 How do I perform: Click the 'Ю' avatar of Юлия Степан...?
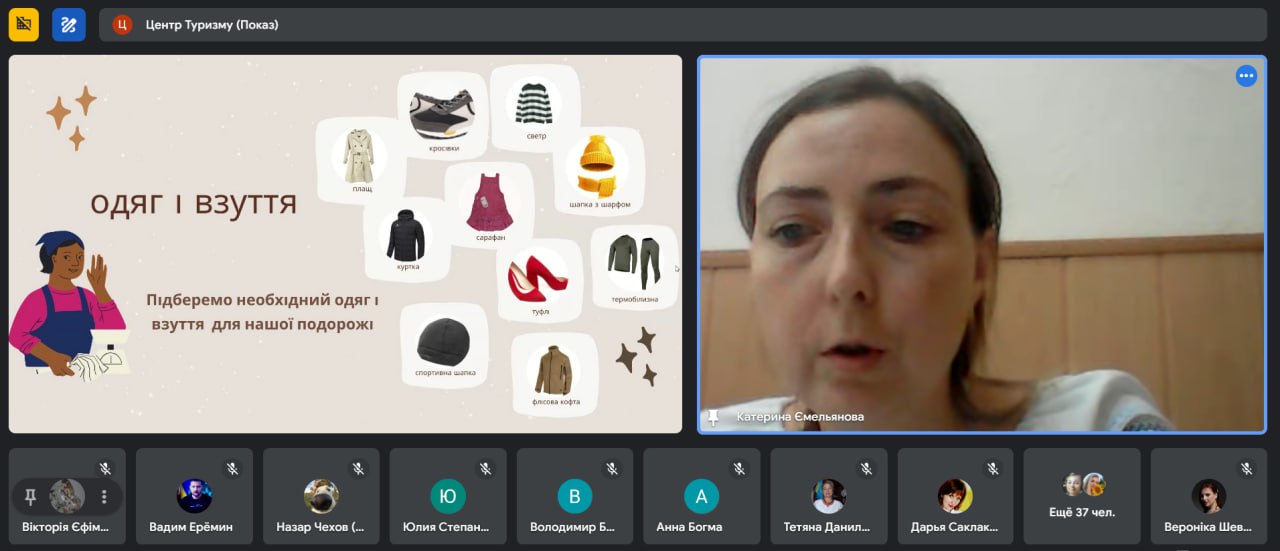pos(448,496)
